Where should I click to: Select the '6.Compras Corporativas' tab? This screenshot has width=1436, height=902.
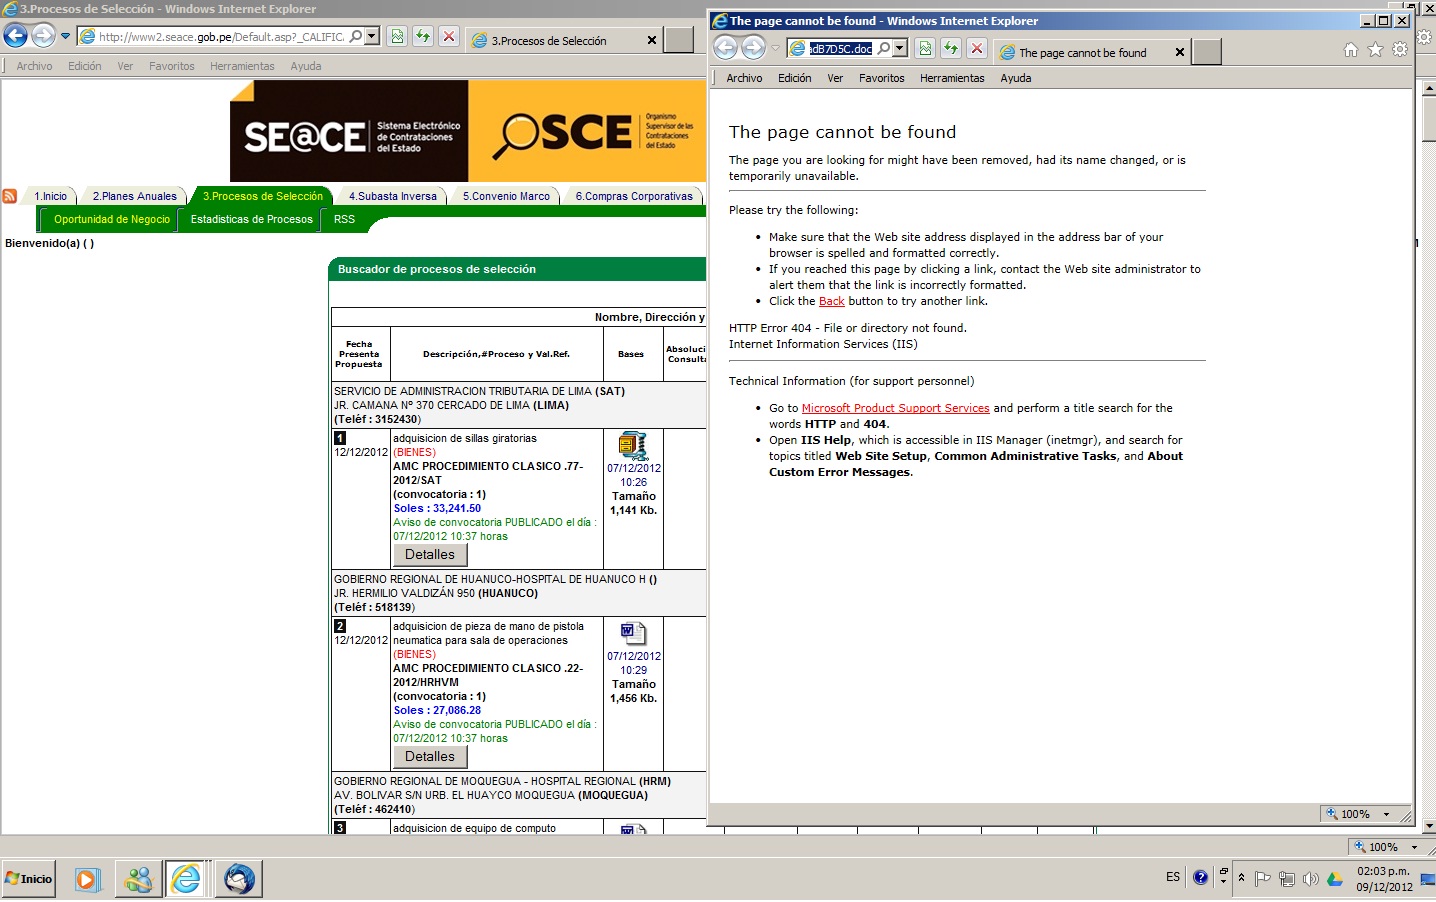[x=634, y=196]
